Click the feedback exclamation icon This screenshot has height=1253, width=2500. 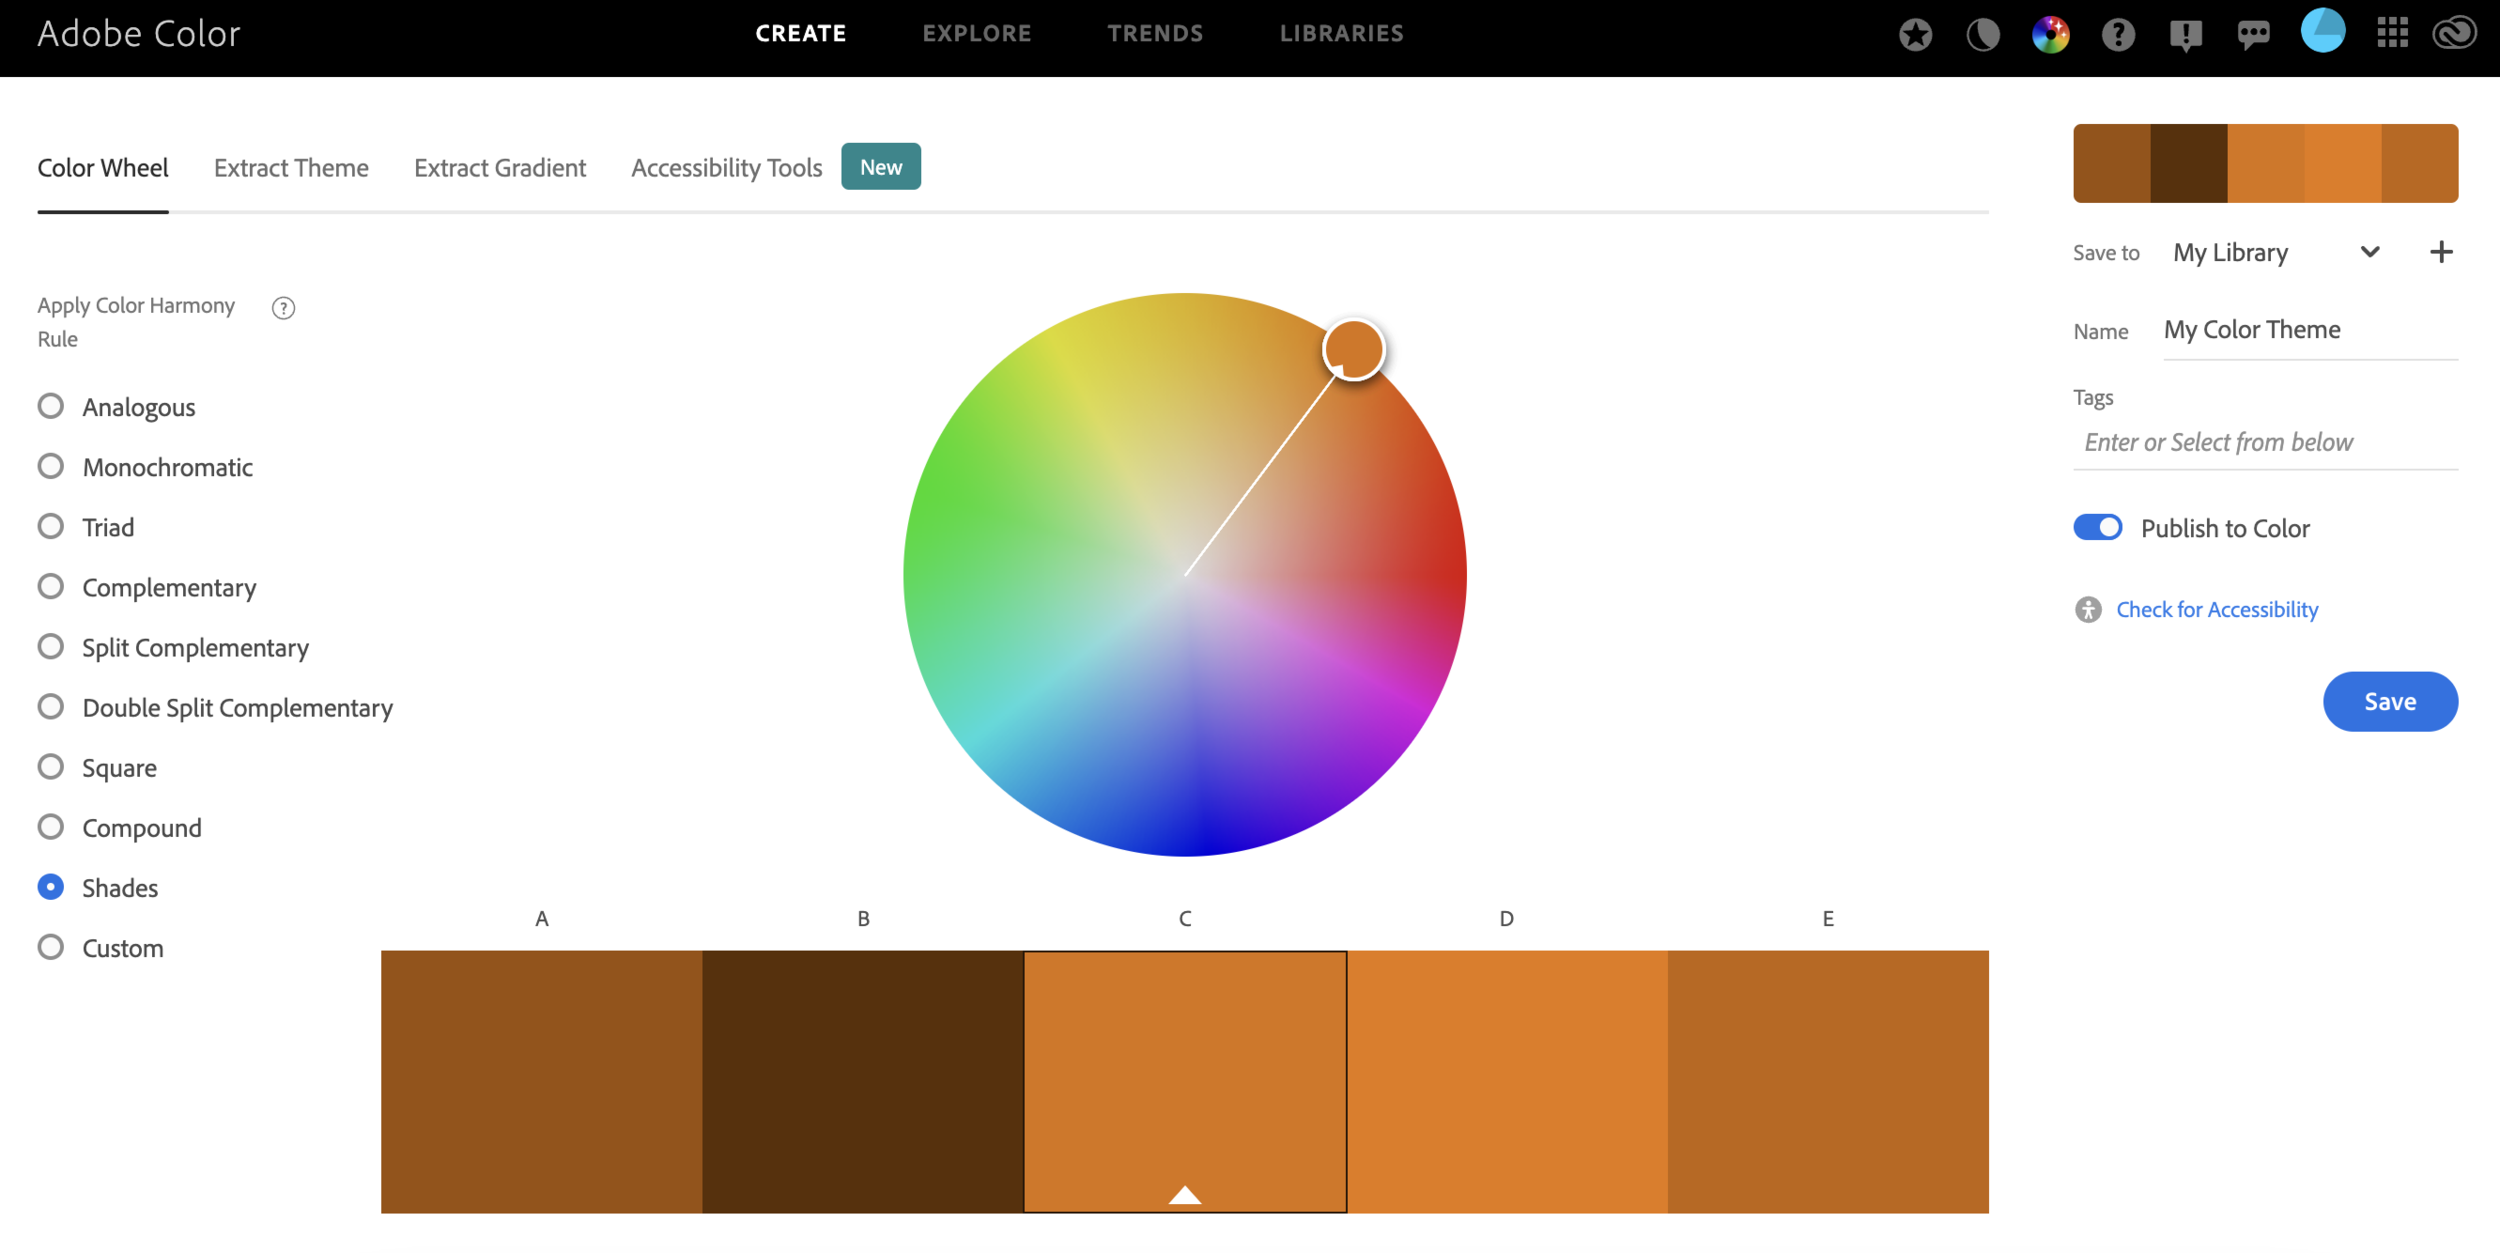point(2186,35)
